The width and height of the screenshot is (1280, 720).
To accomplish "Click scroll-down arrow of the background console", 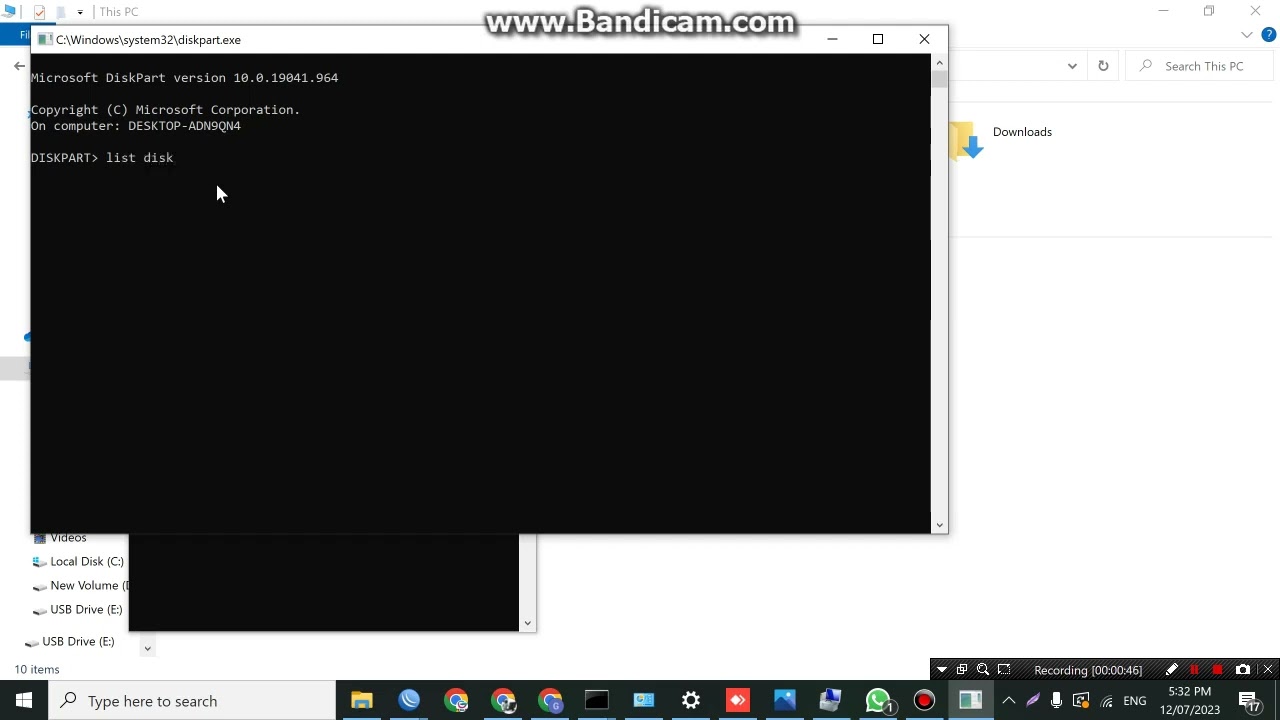I will pos(528,623).
